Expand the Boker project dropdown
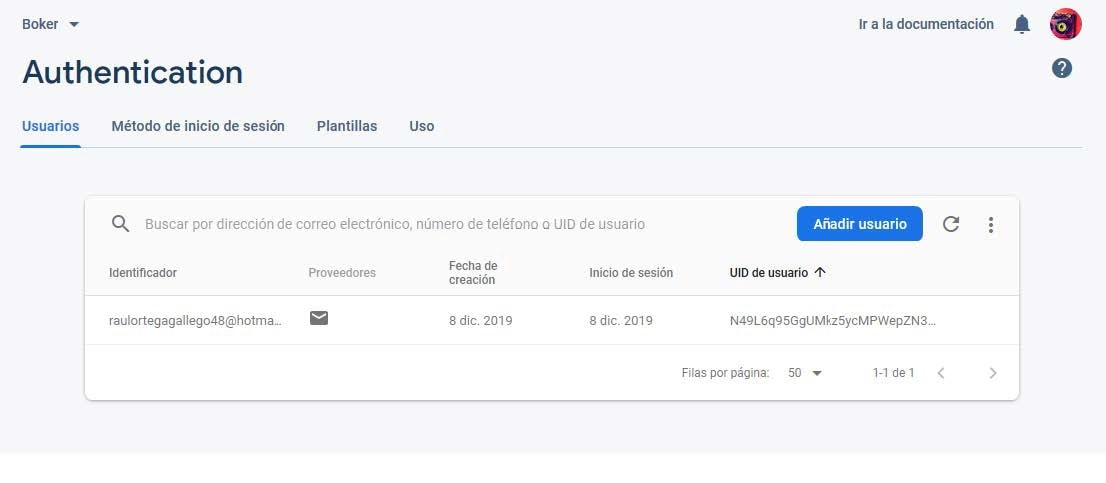 point(51,24)
